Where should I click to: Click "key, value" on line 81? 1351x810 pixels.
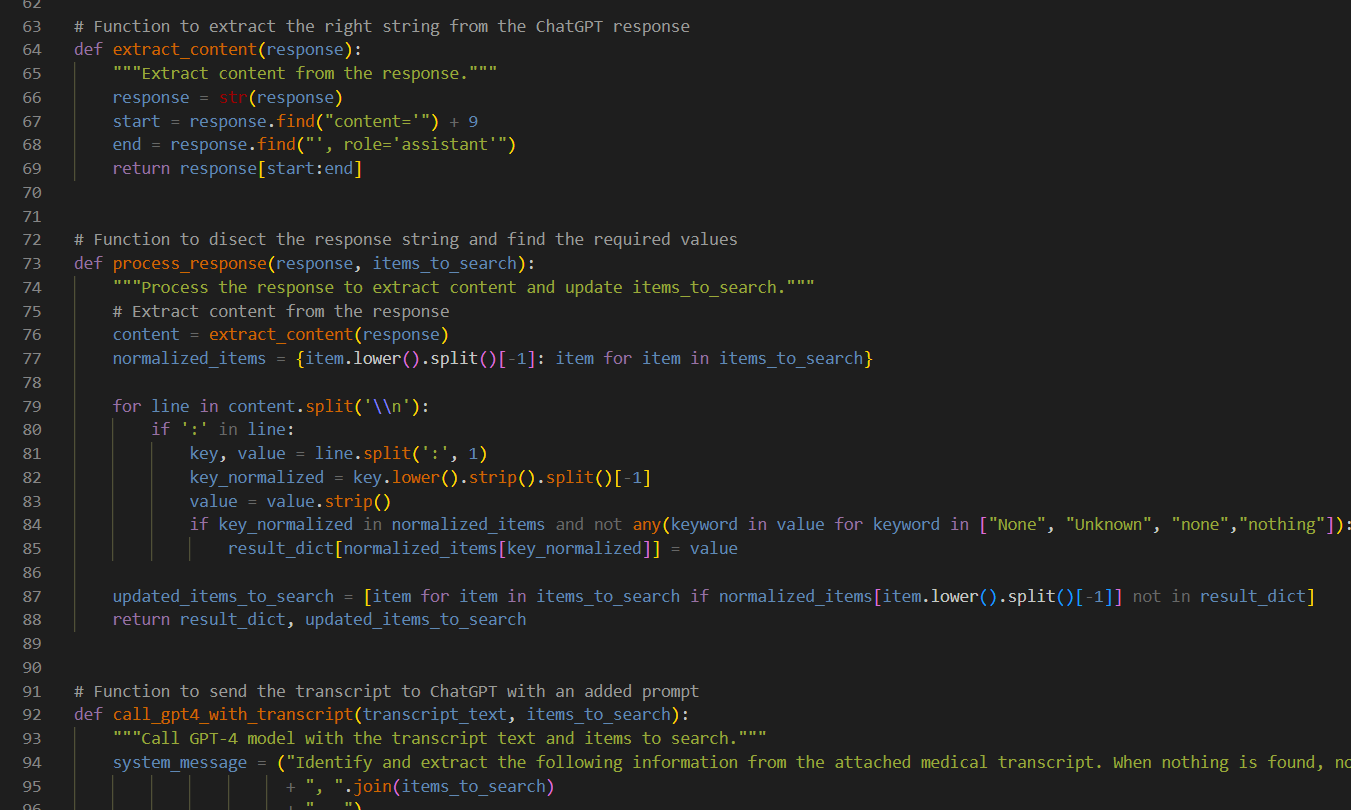click(x=238, y=454)
